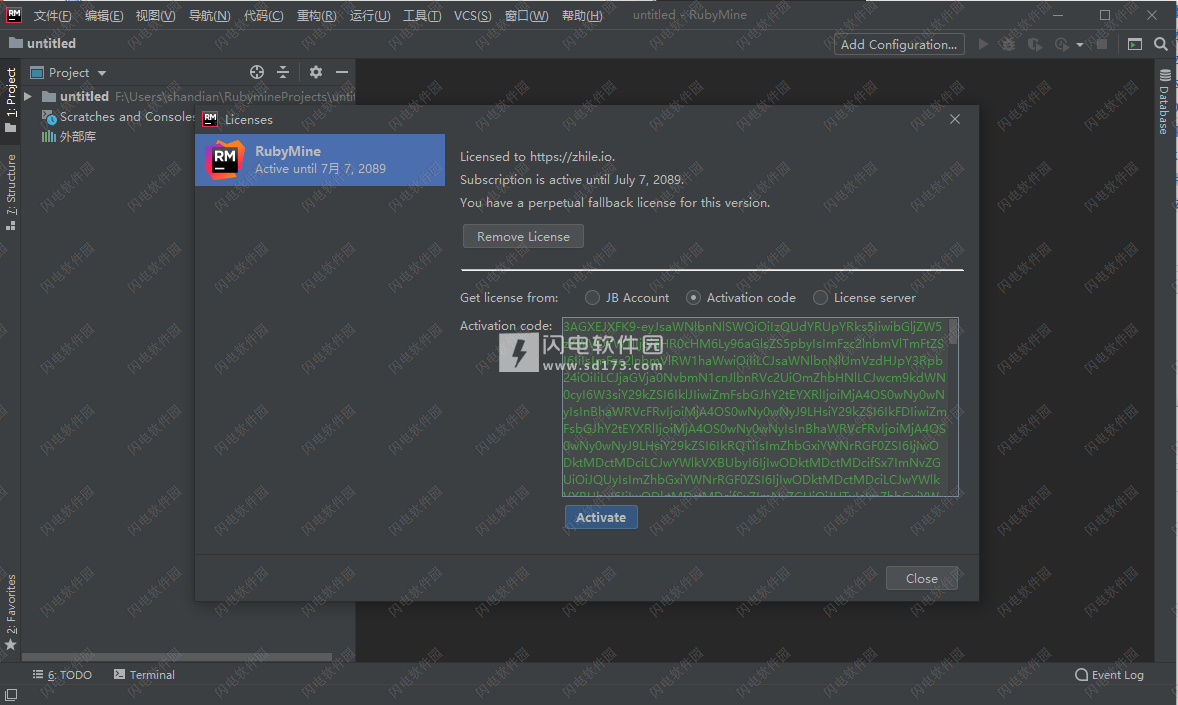Image resolution: width=1178 pixels, height=705 pixels.
Task: Maximize the RubyMine window
Action: tap(1104, 15)
